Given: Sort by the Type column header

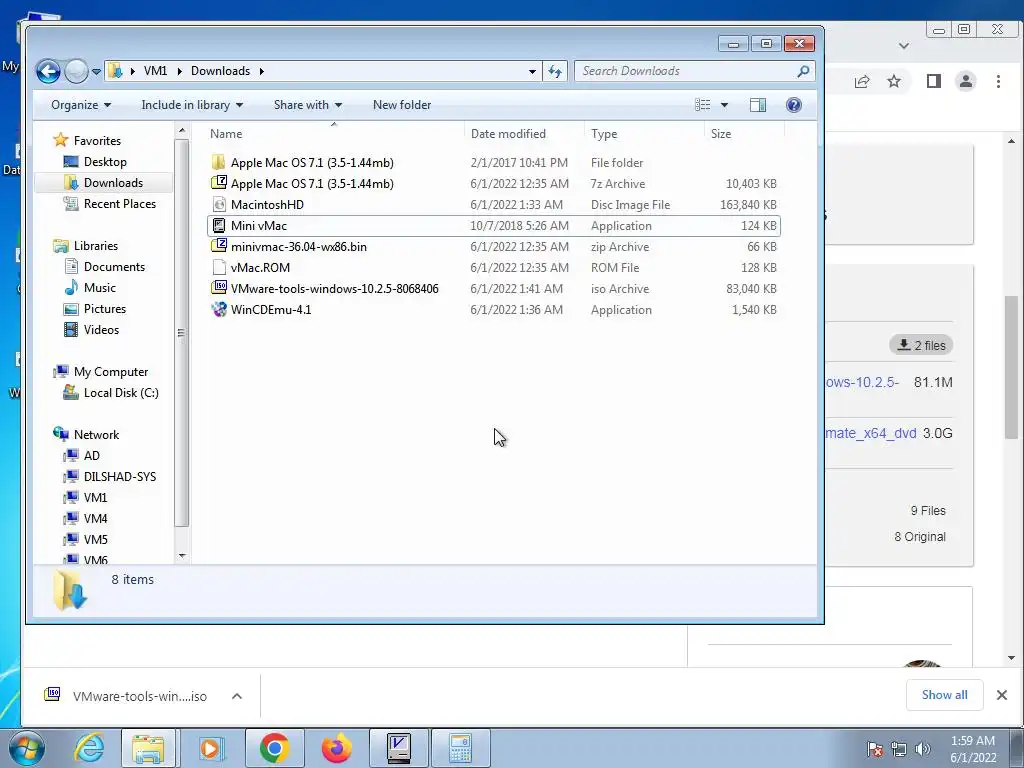Looking at the screenshot, I should [x=604, y=134].
